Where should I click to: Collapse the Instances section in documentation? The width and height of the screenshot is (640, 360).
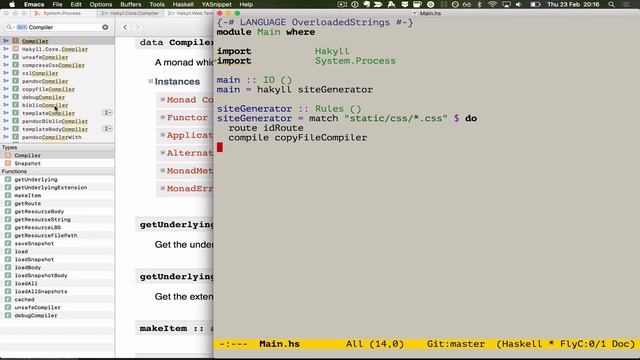click(151, 81)
